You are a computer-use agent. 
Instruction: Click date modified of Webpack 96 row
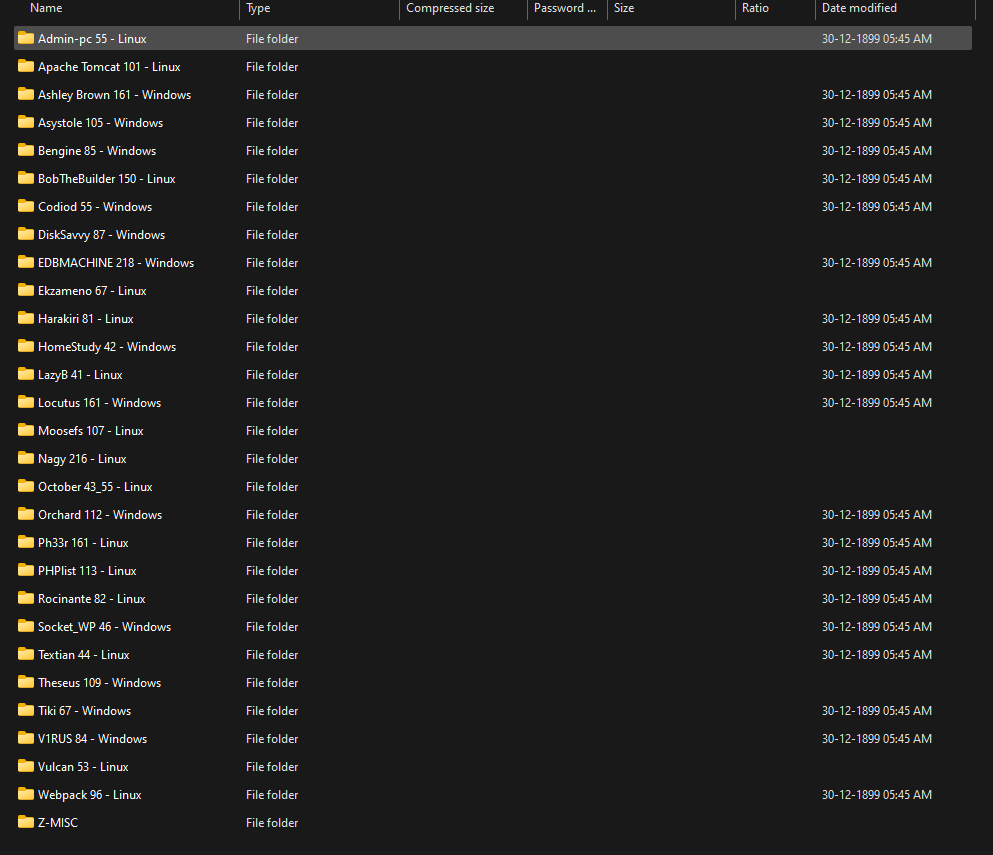point(876,795)
